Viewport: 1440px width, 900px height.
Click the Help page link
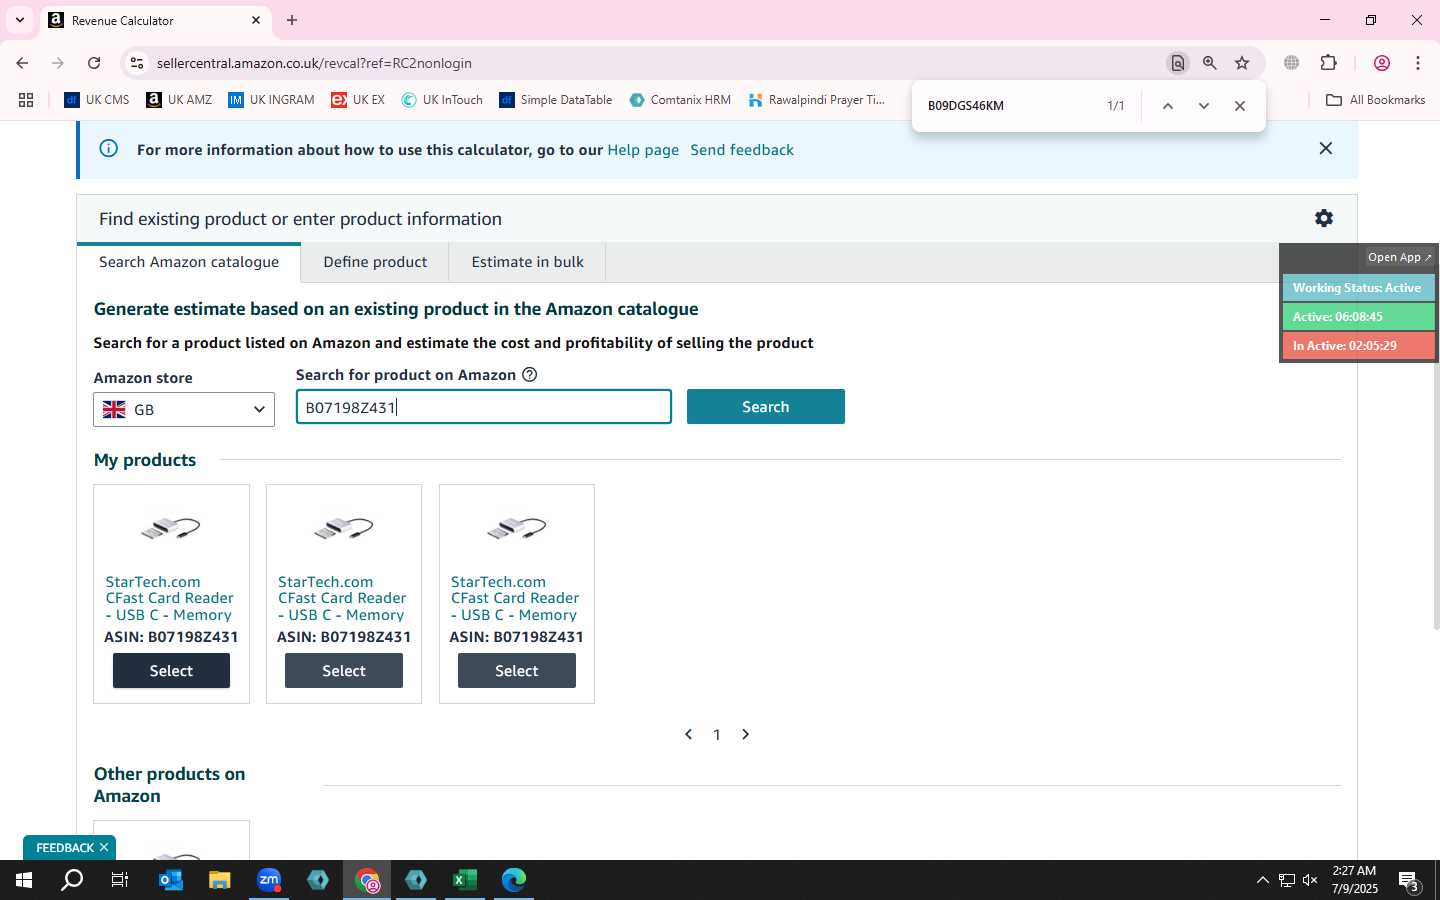click(x=643, y=150)
